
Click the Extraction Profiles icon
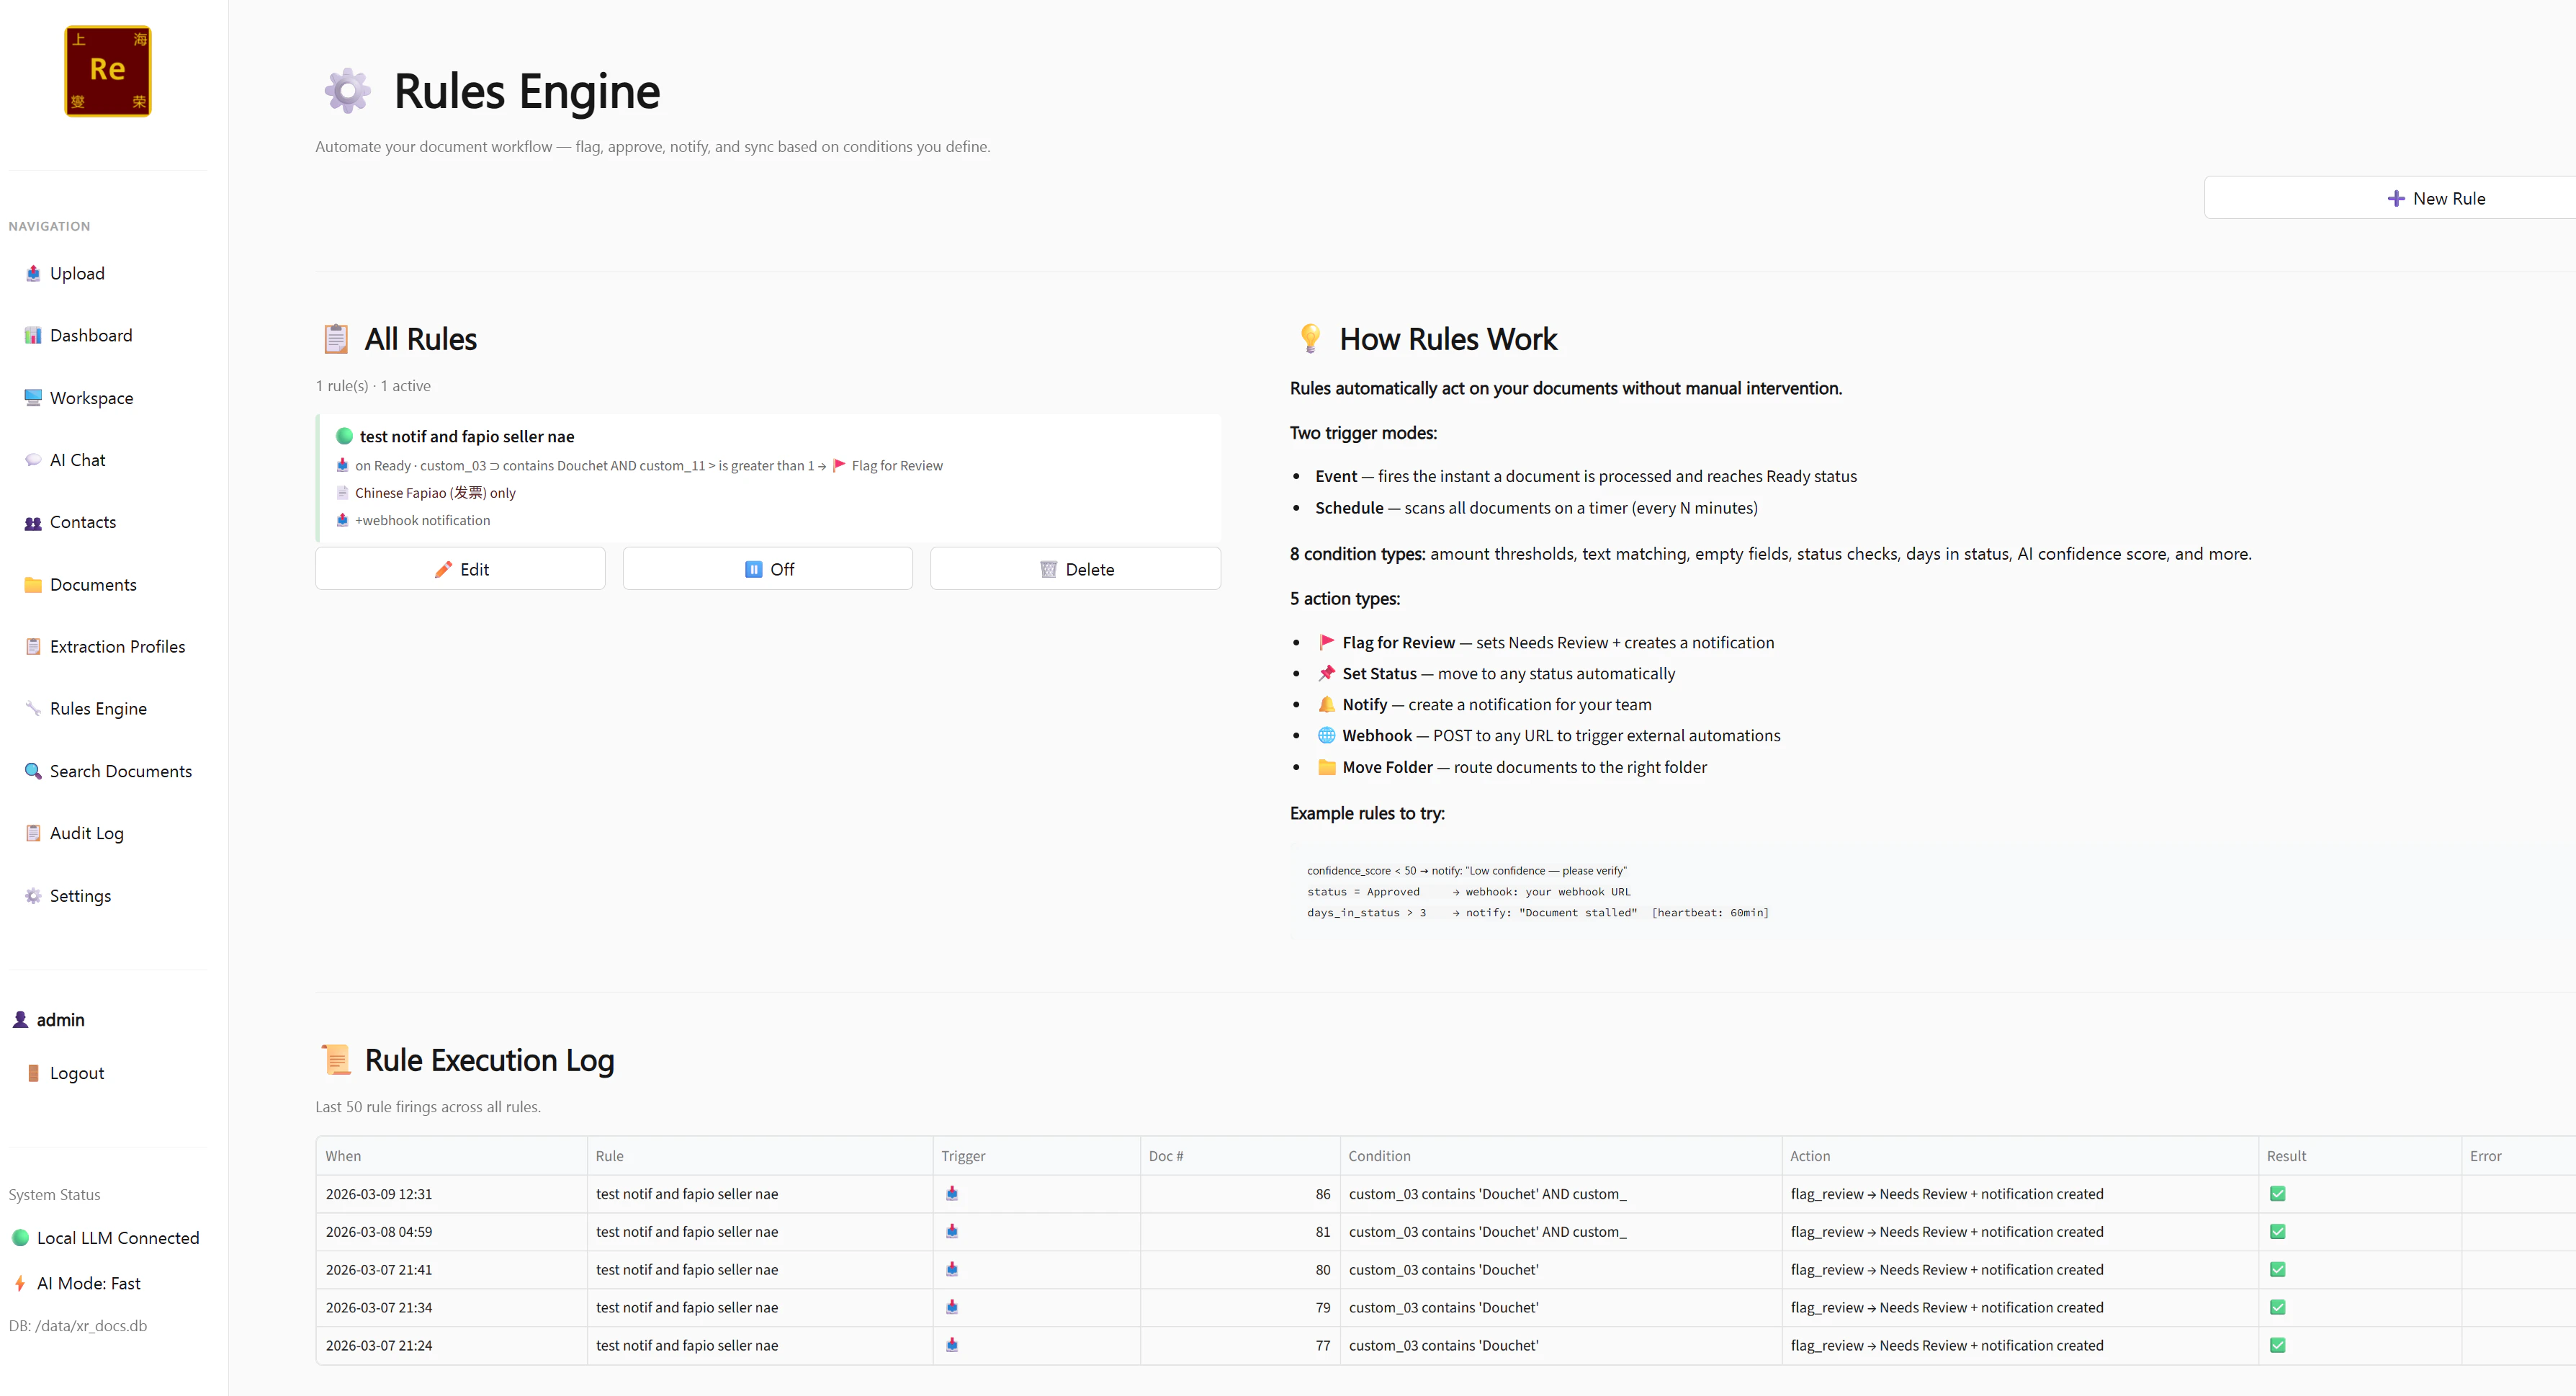(x=33, y=646)
